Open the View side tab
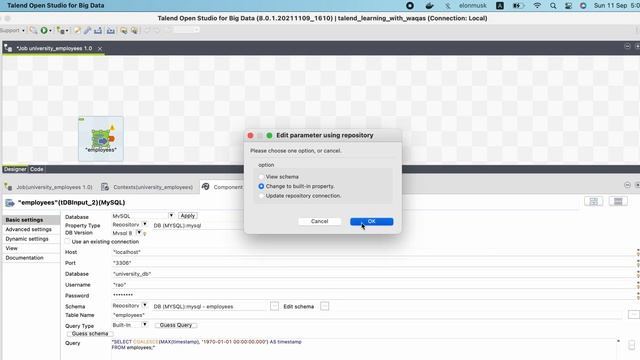Screen dimensions: 640x360 click(x=31, y=248)
